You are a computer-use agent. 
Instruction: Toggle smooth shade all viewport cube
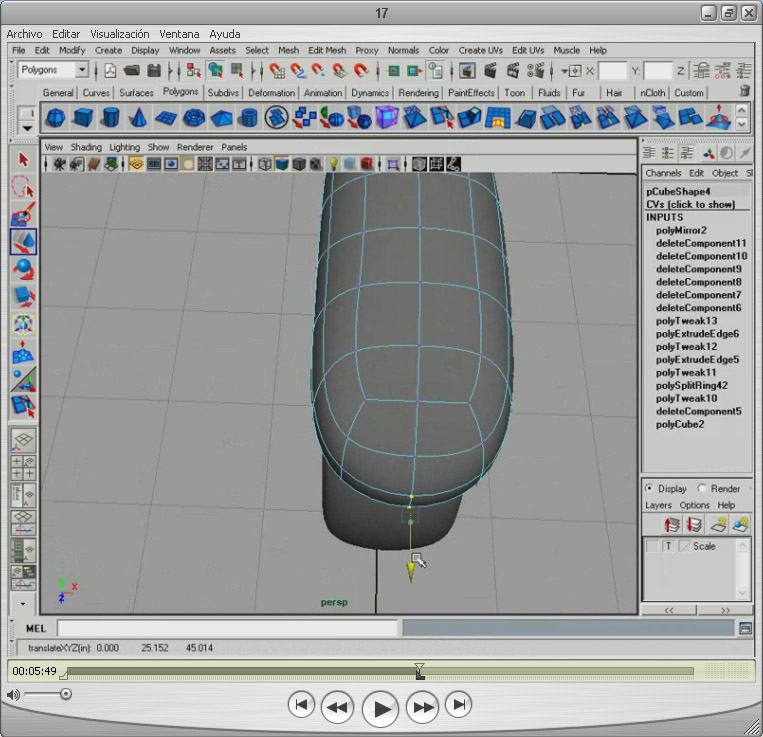[282, 164]
